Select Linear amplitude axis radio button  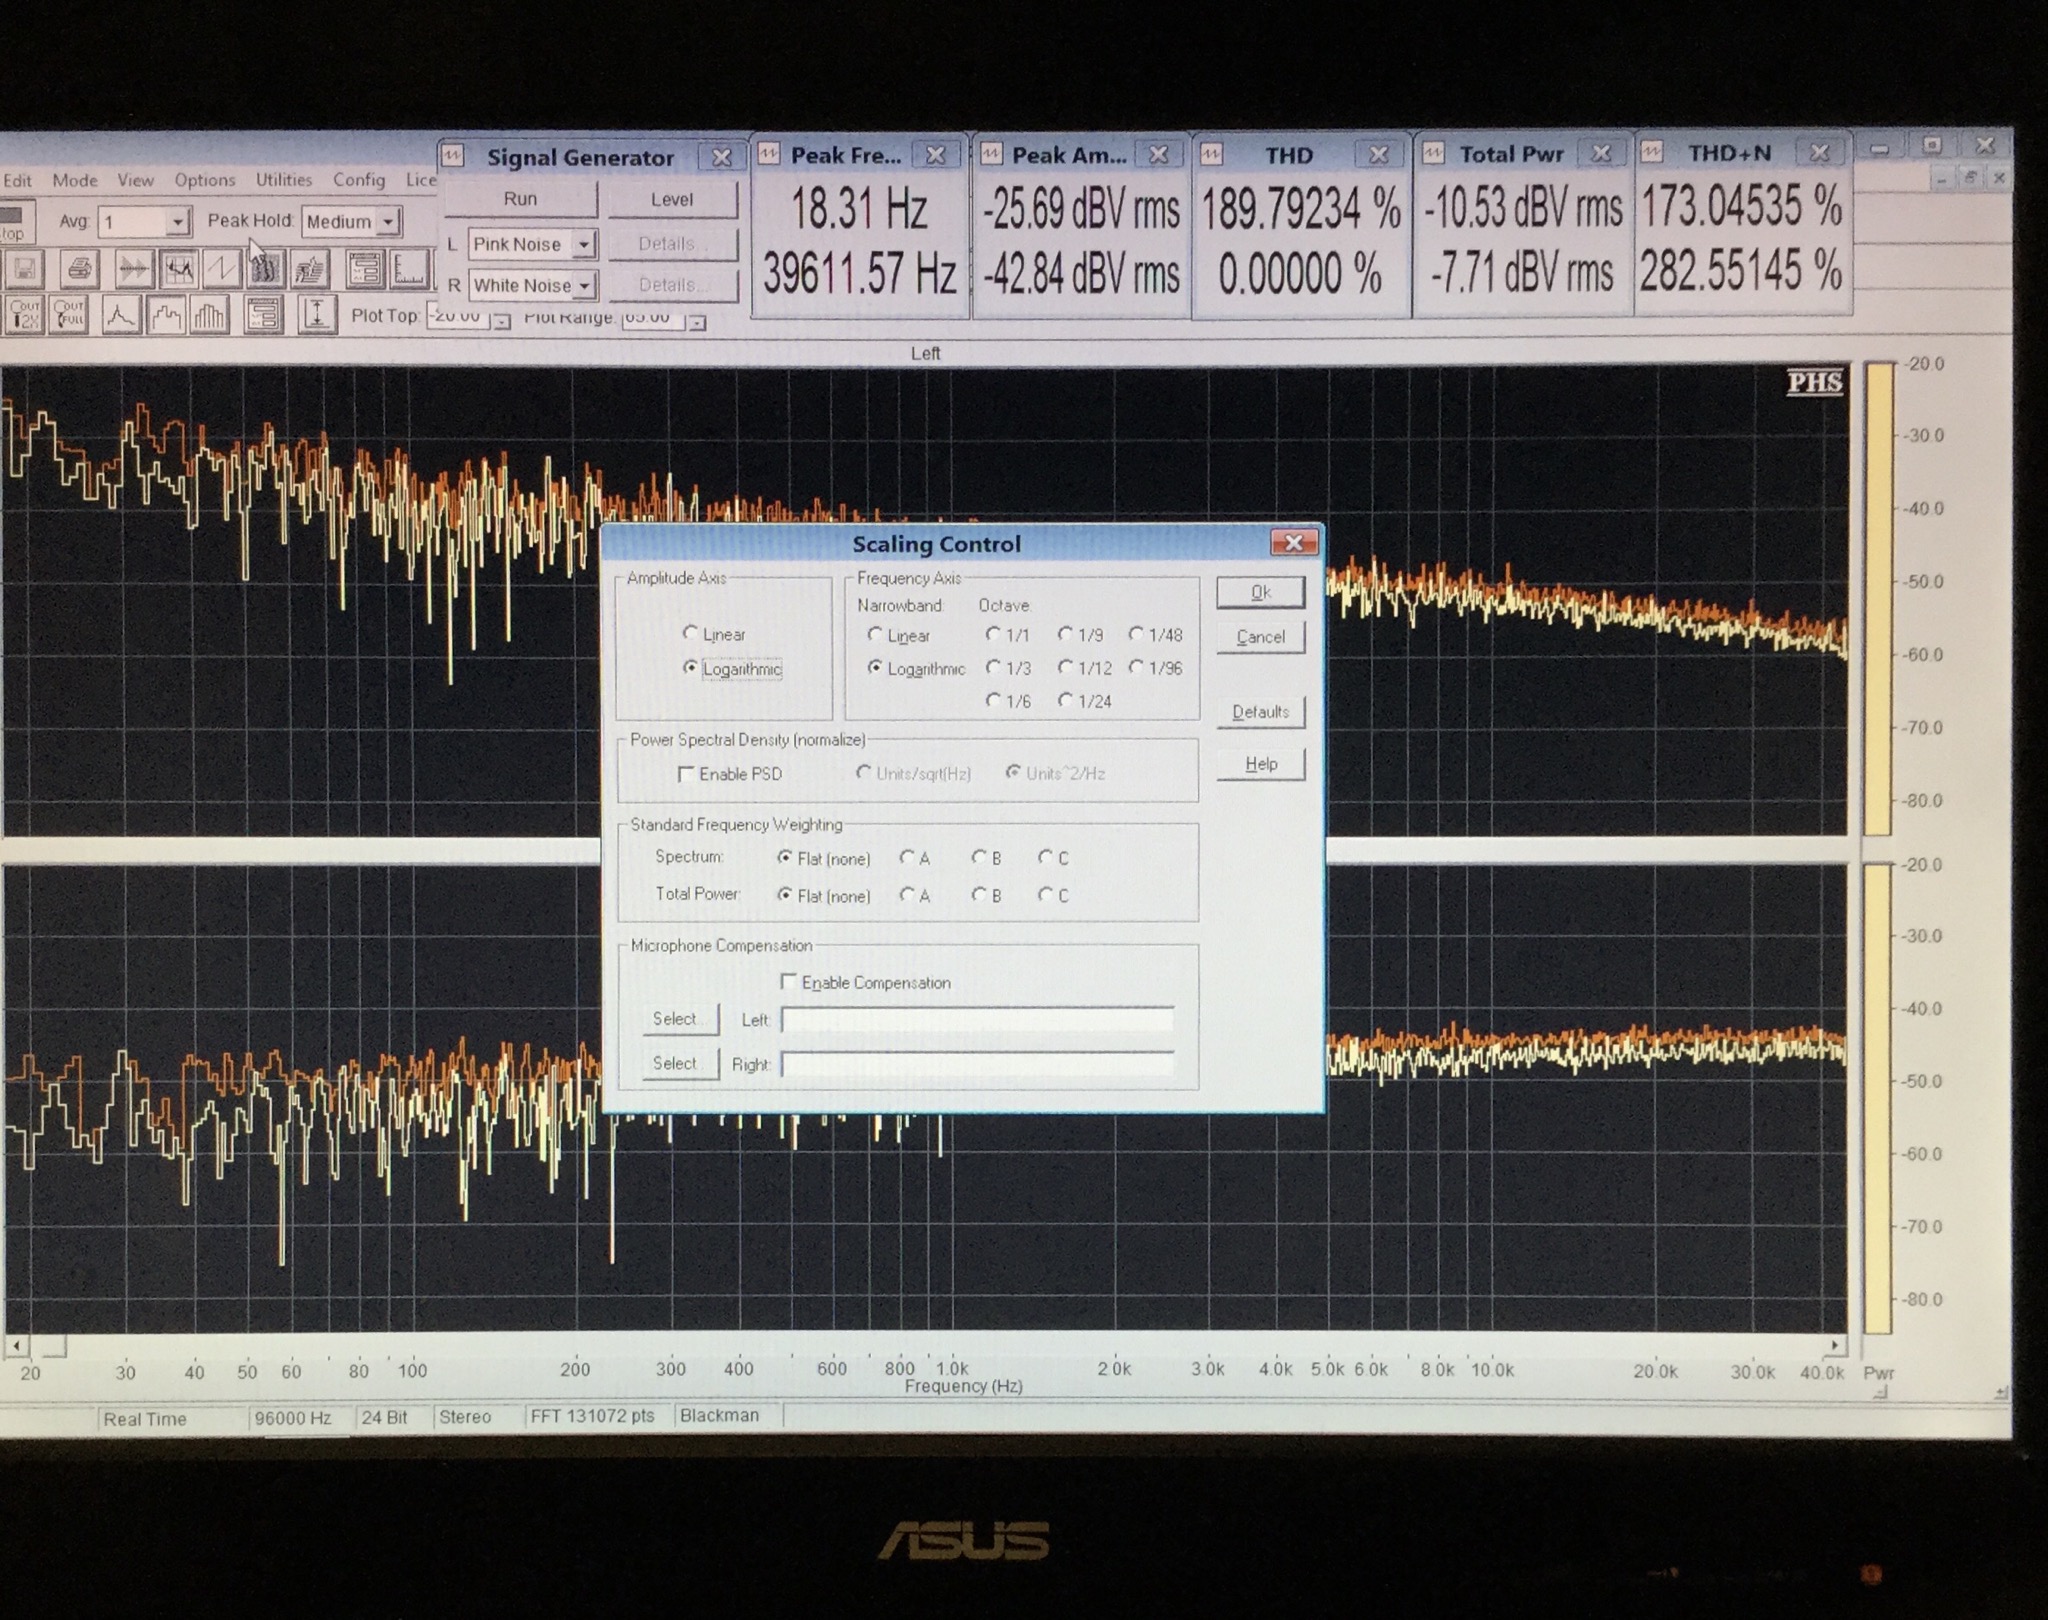coord(690,633)
